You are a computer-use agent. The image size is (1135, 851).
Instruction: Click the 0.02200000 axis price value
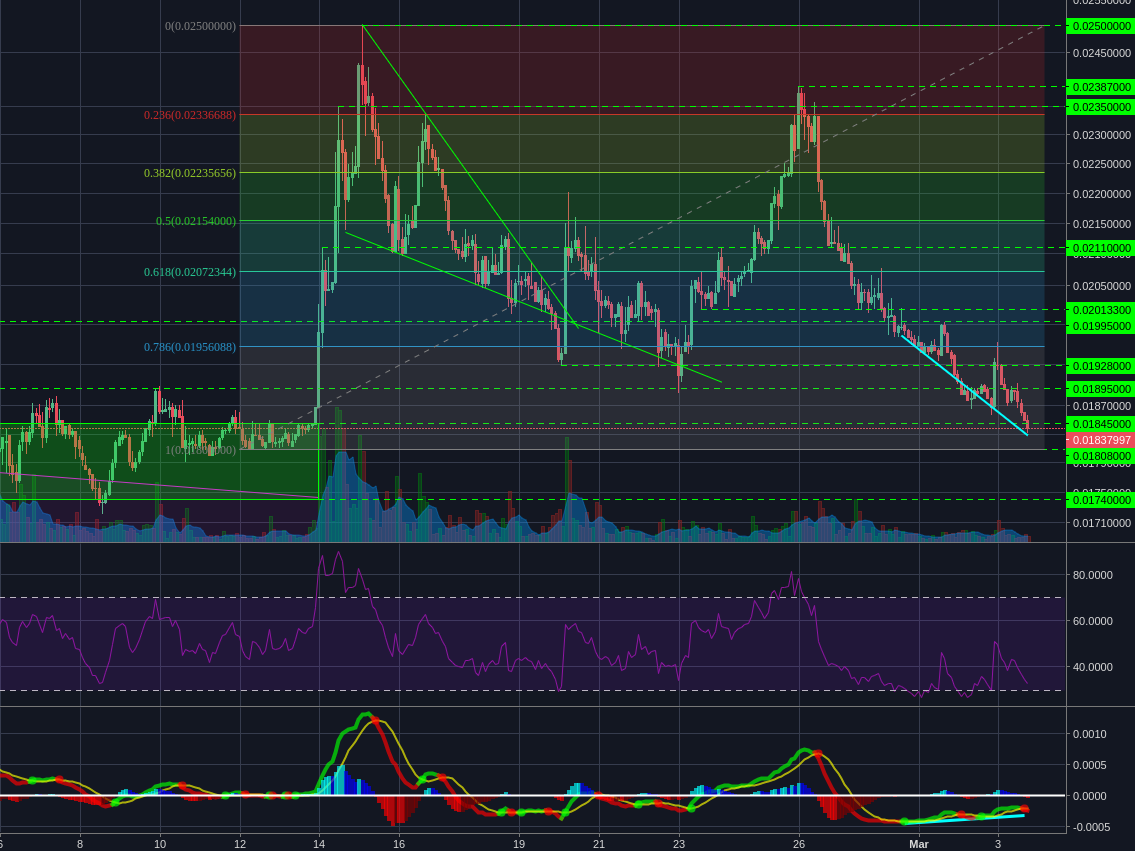1102,194
